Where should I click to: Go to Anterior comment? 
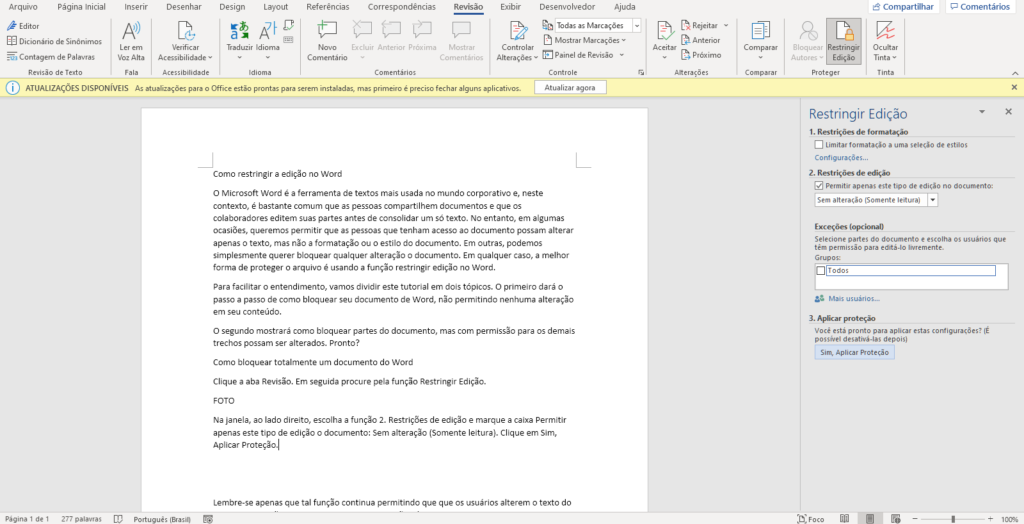coord(391,38)
